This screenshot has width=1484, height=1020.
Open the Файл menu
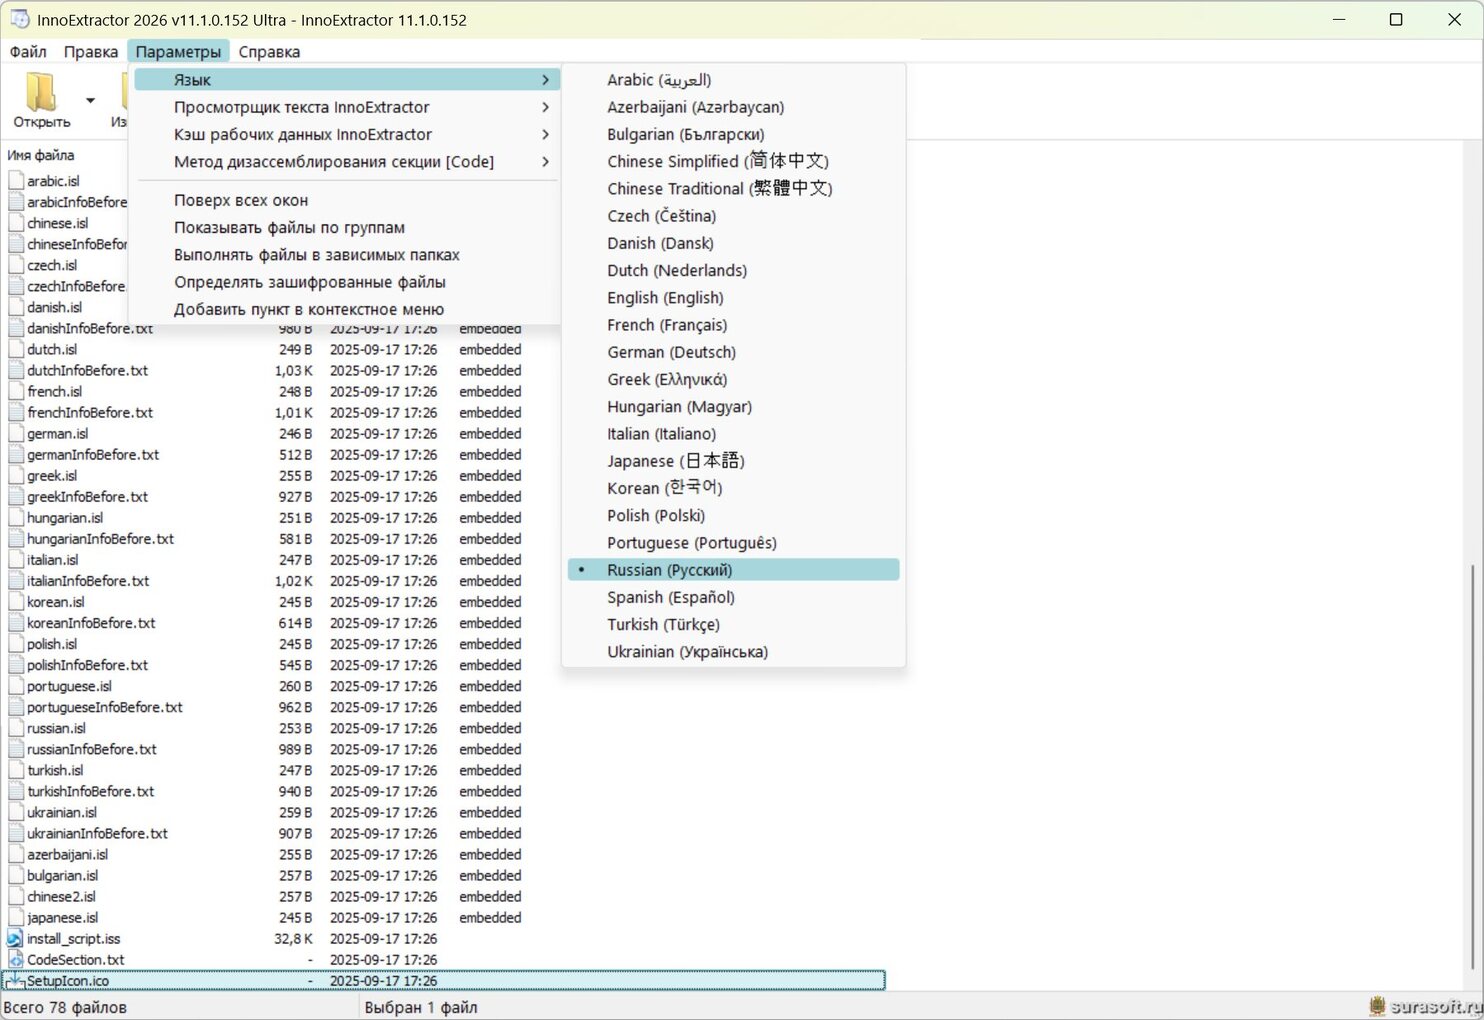pyautogui.click(x=28, y=52)
